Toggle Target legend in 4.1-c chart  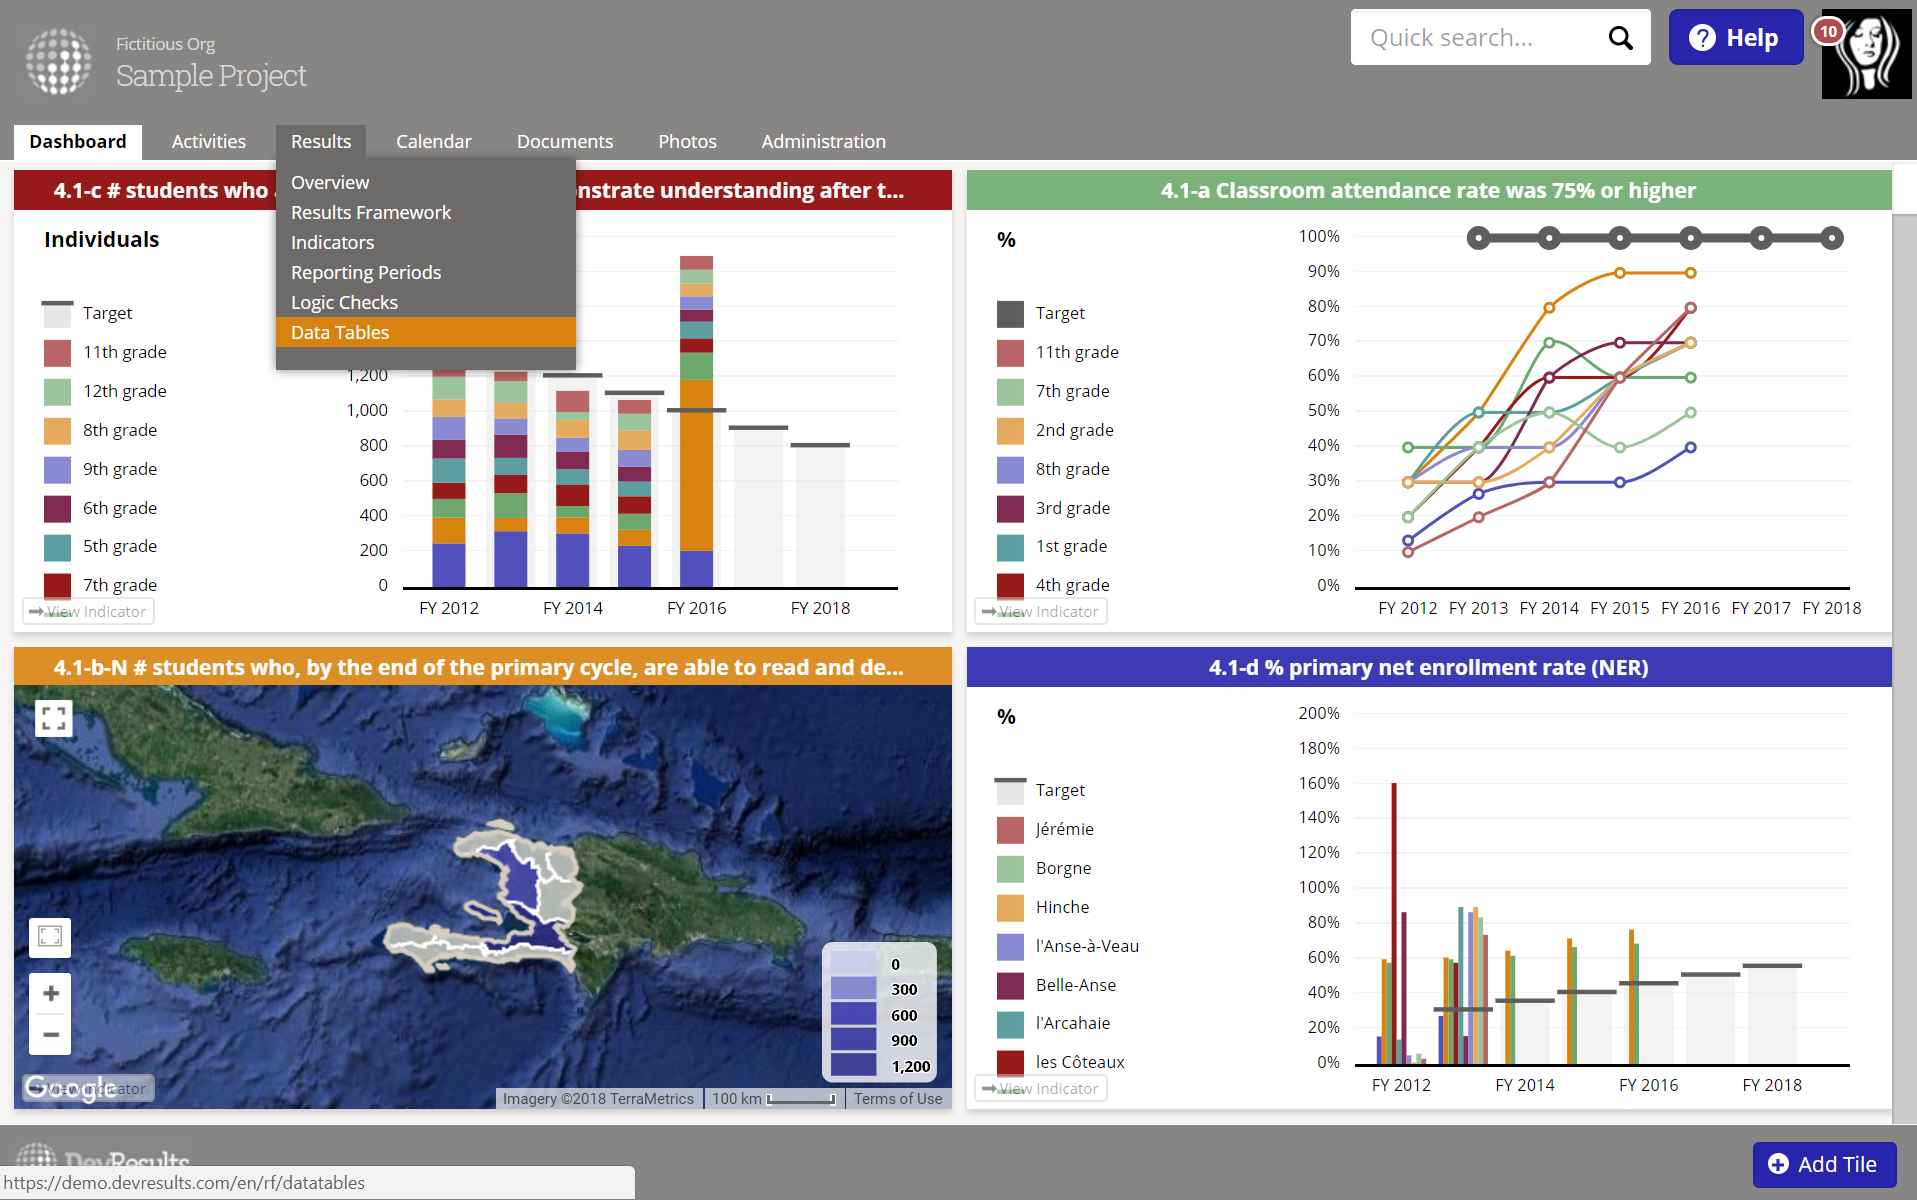pyautogui.click(x=57, y=314)
